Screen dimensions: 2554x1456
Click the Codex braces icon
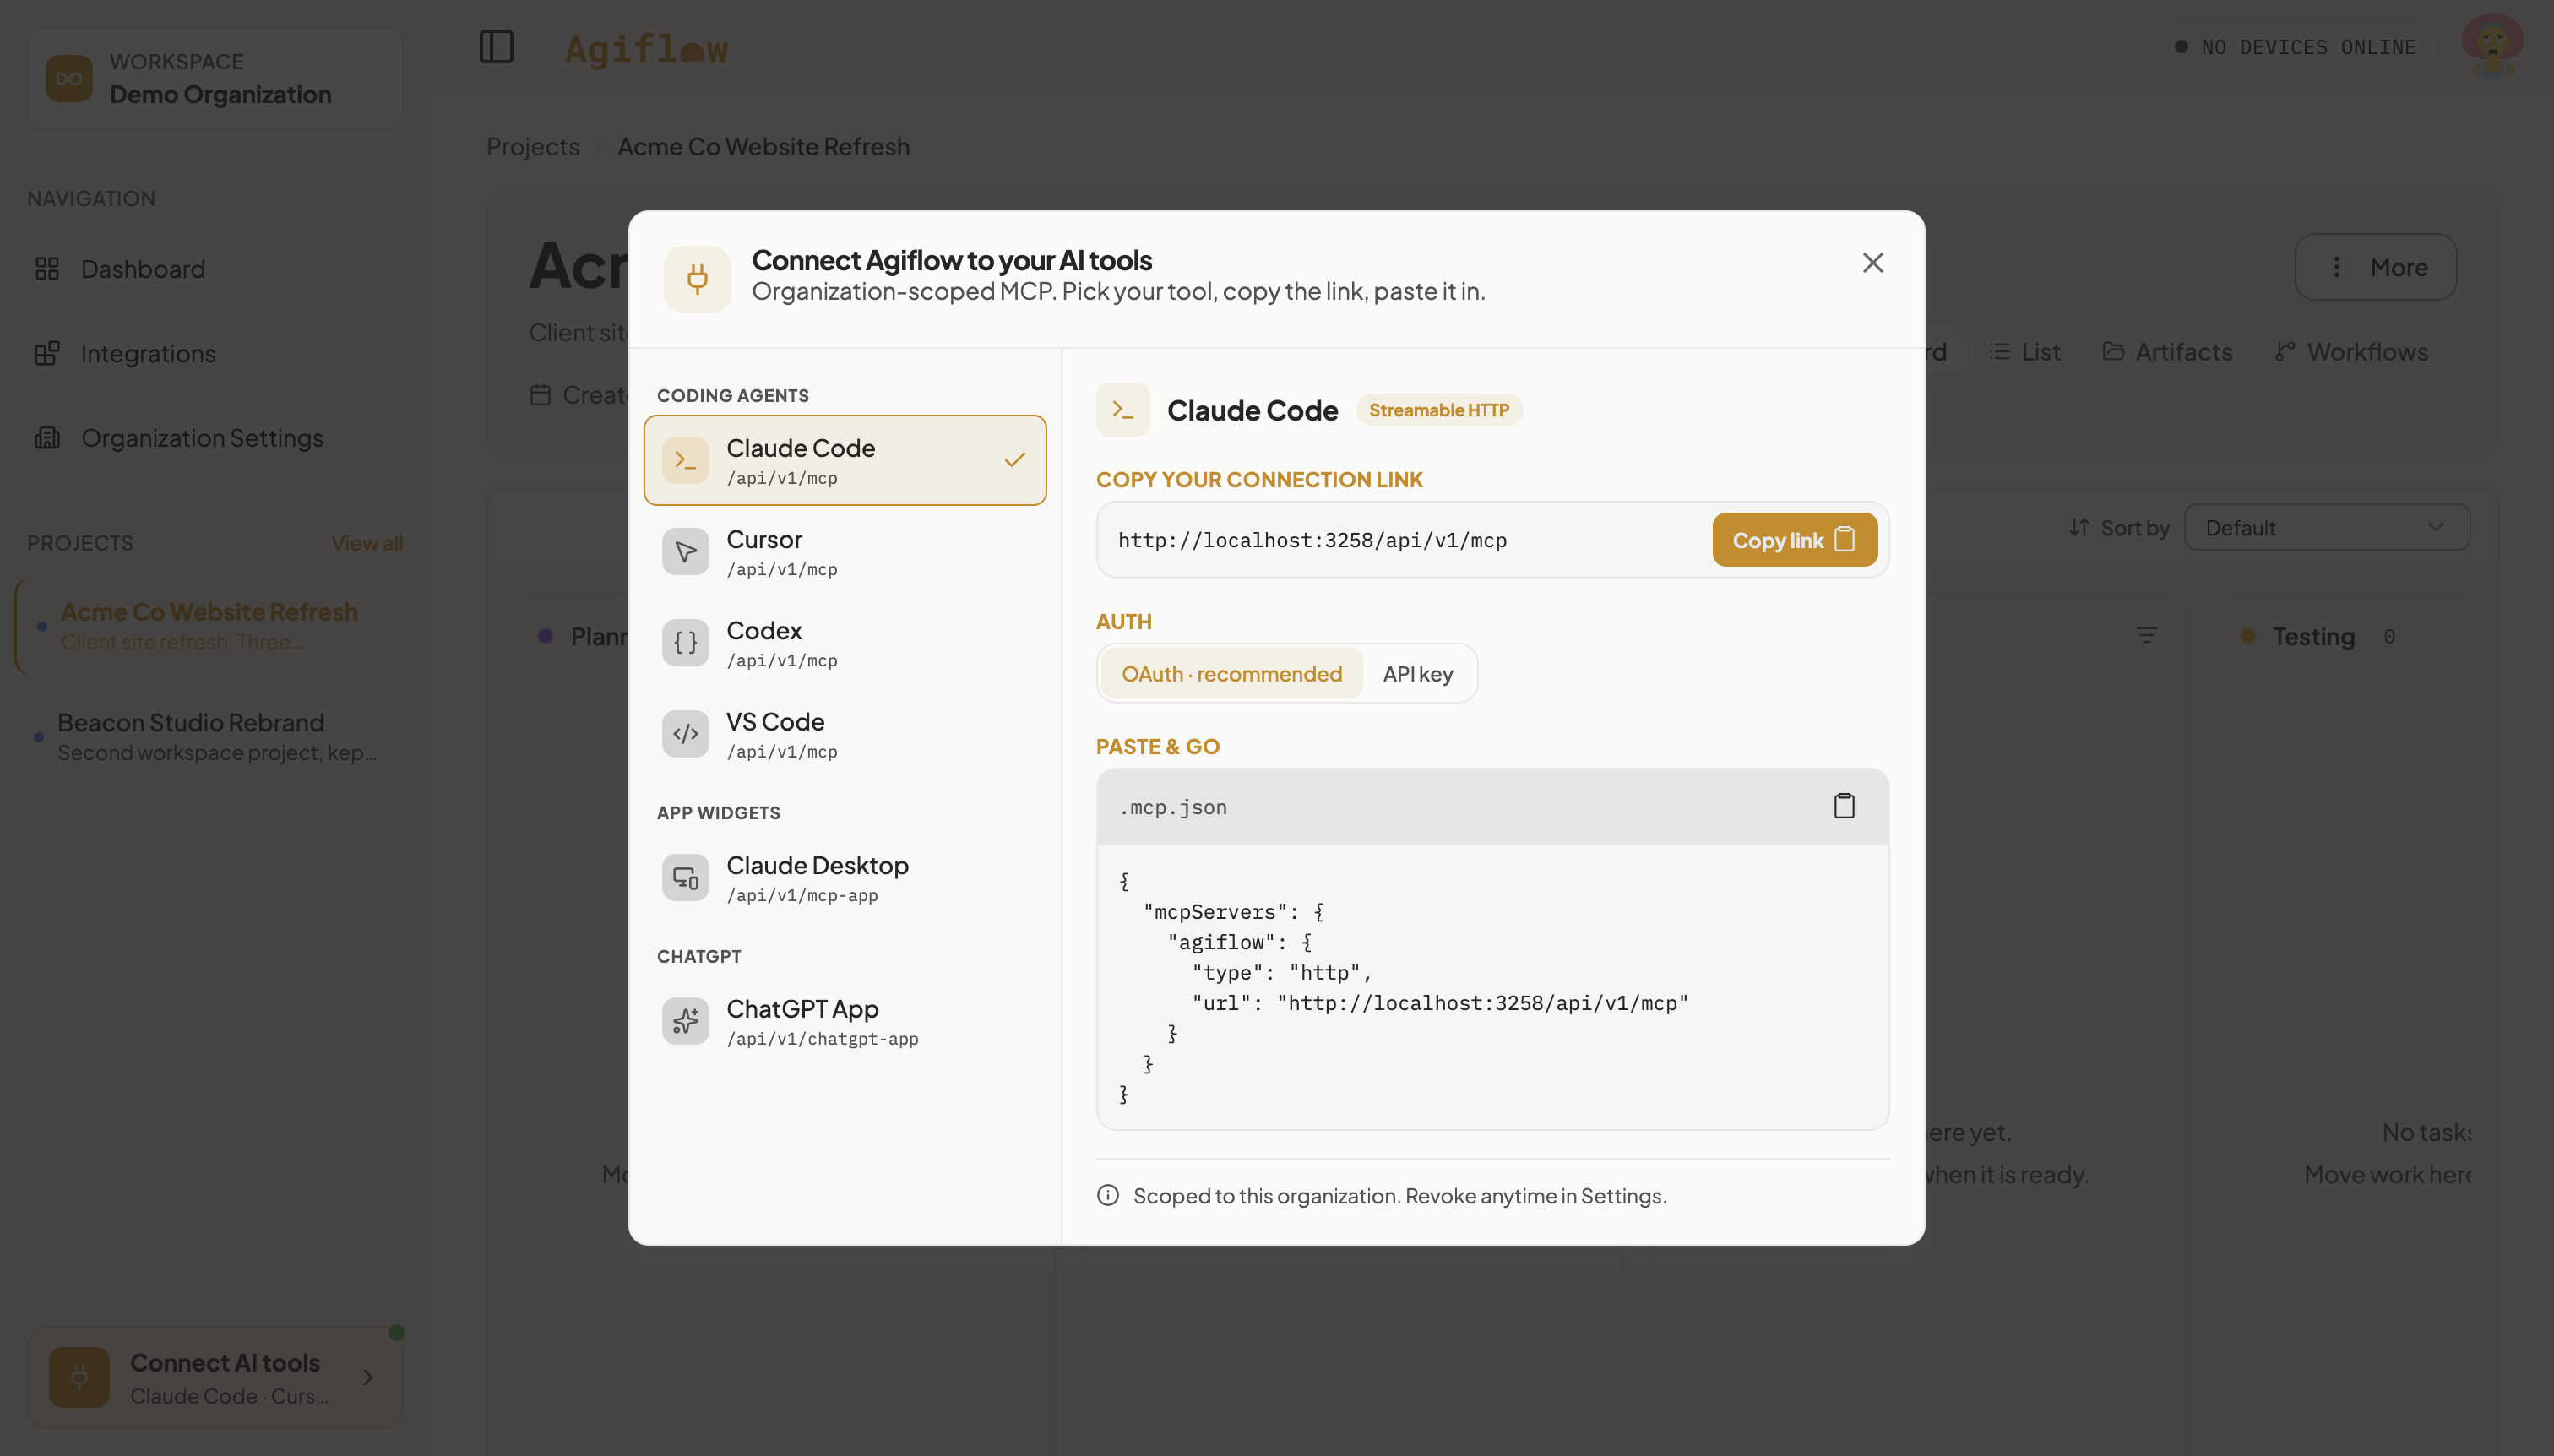685,642
